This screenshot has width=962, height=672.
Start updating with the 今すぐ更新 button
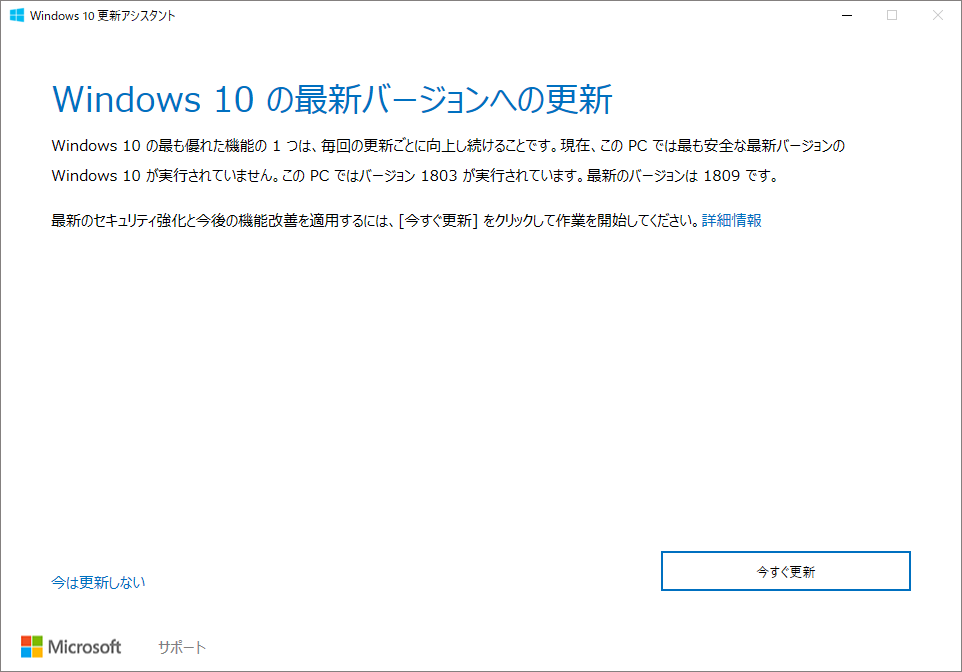click(x=785, y=570)
